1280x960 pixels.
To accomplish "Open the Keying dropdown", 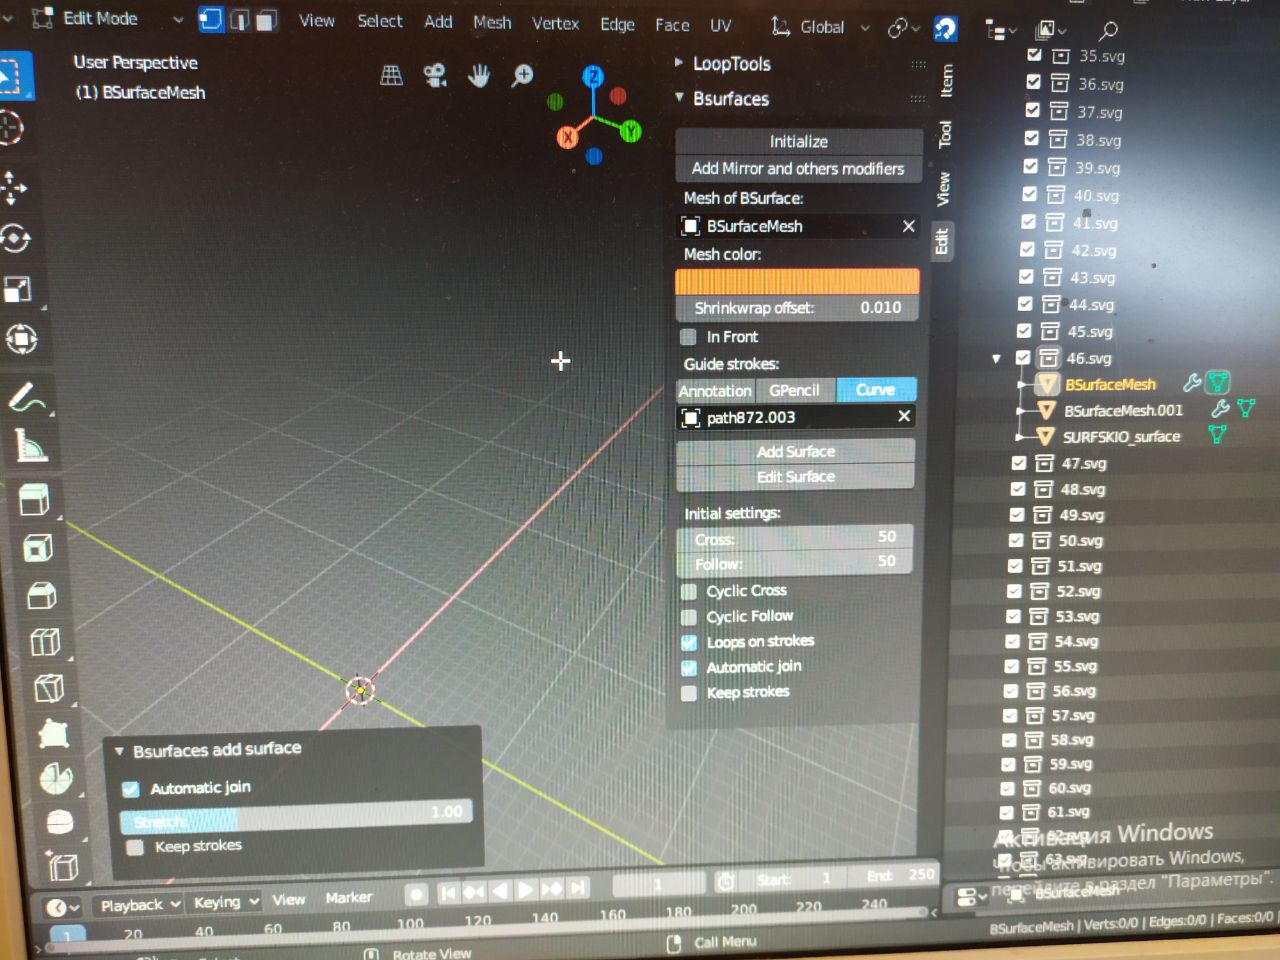I will pyautogui.click(x=225, y=902).
